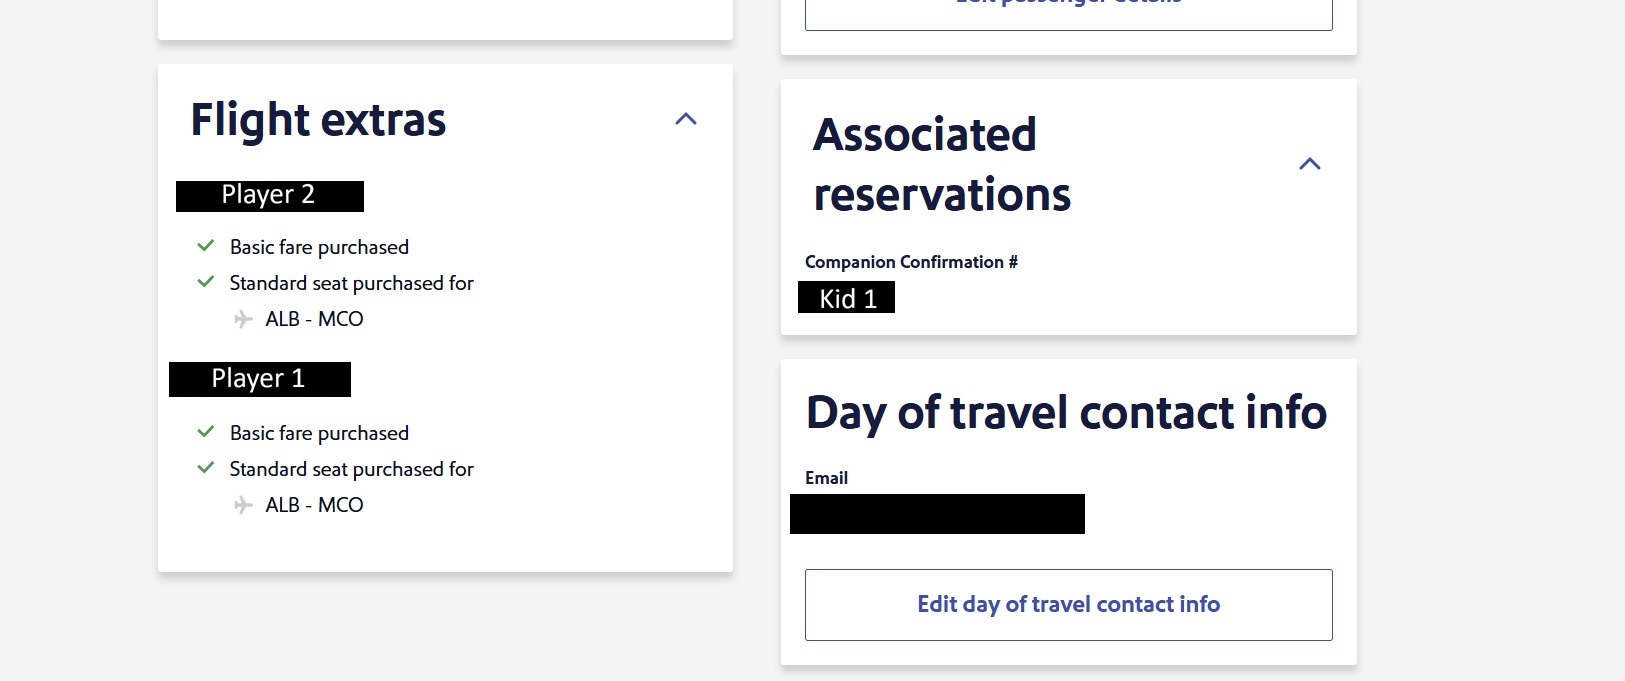Screen dimensions: 1625x681
Task: Click the redacted email address field
Action: click(937, 514)
